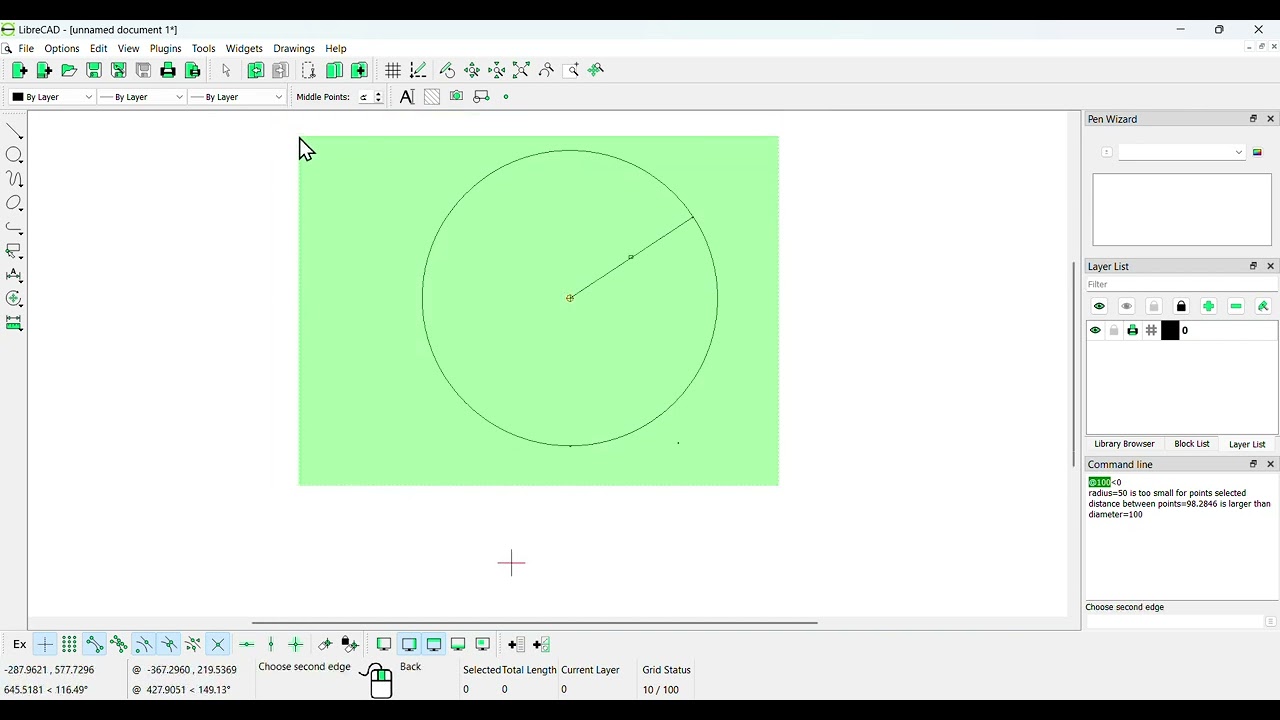
Task: Open the Info measure tools in left toolbar
Action: point(14,323)
